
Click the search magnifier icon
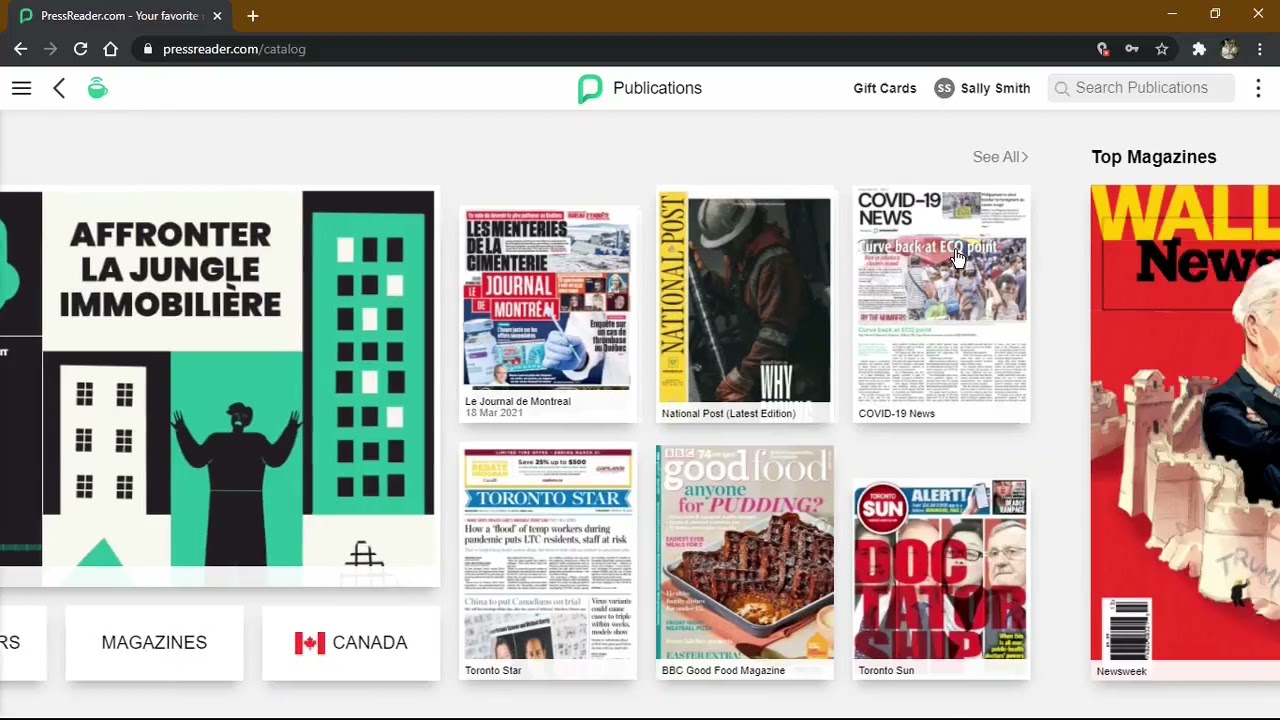click(1062, 88)
